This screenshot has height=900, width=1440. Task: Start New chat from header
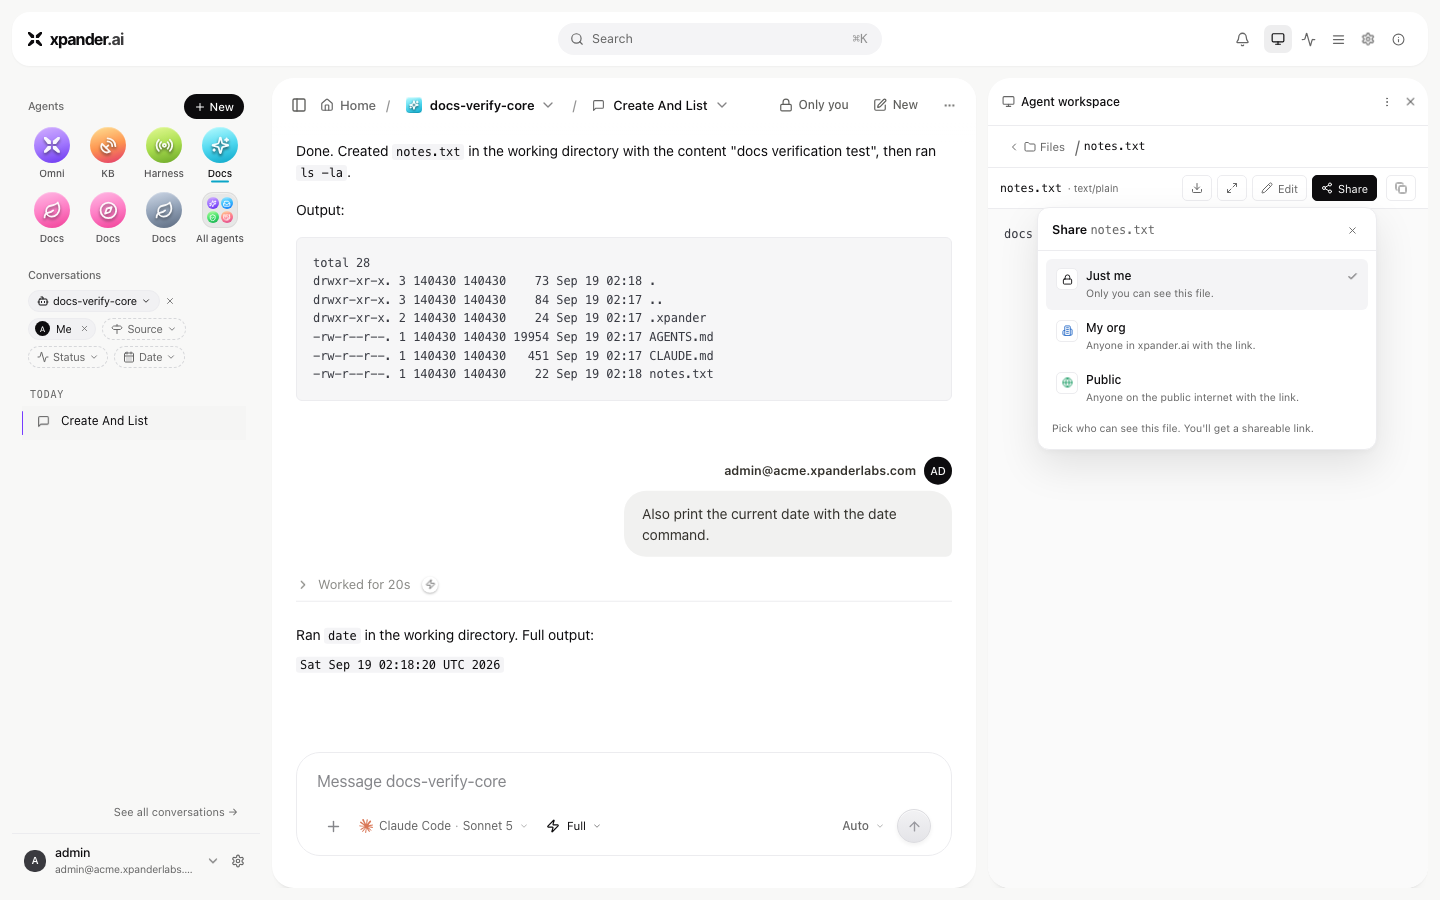(x=896, y=105)
